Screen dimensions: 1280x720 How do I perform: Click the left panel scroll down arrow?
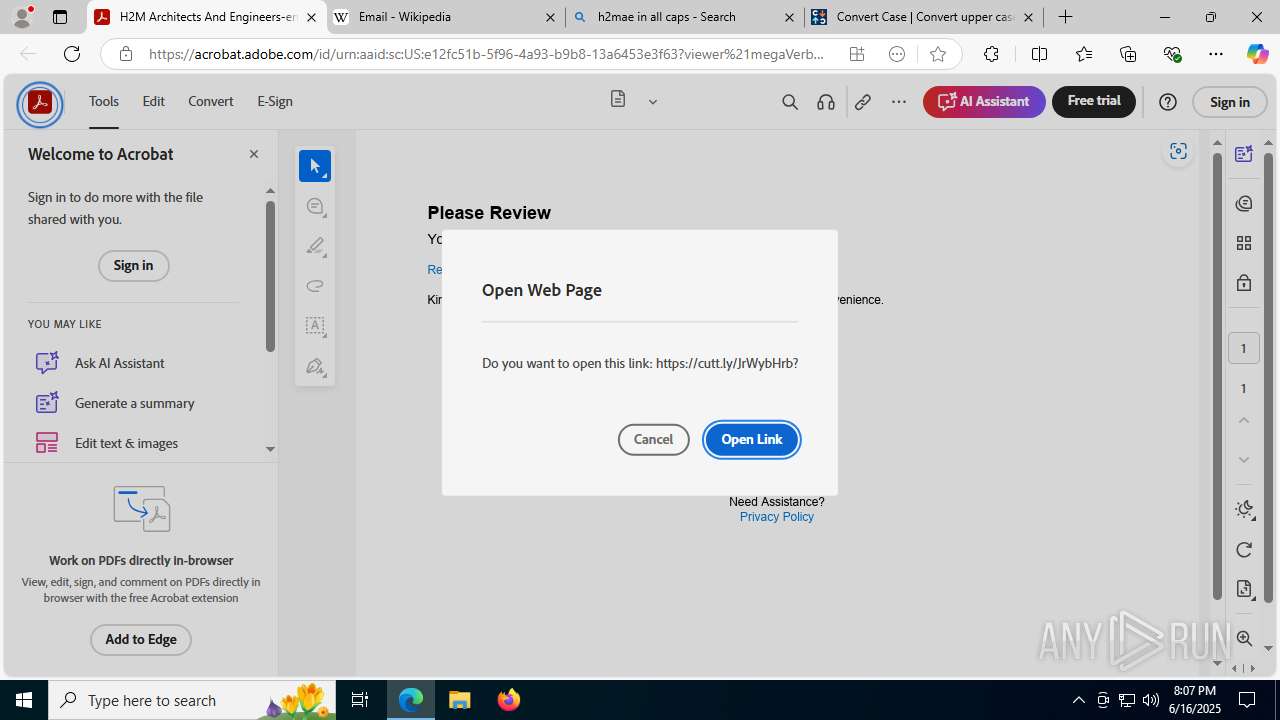[270, 449]
